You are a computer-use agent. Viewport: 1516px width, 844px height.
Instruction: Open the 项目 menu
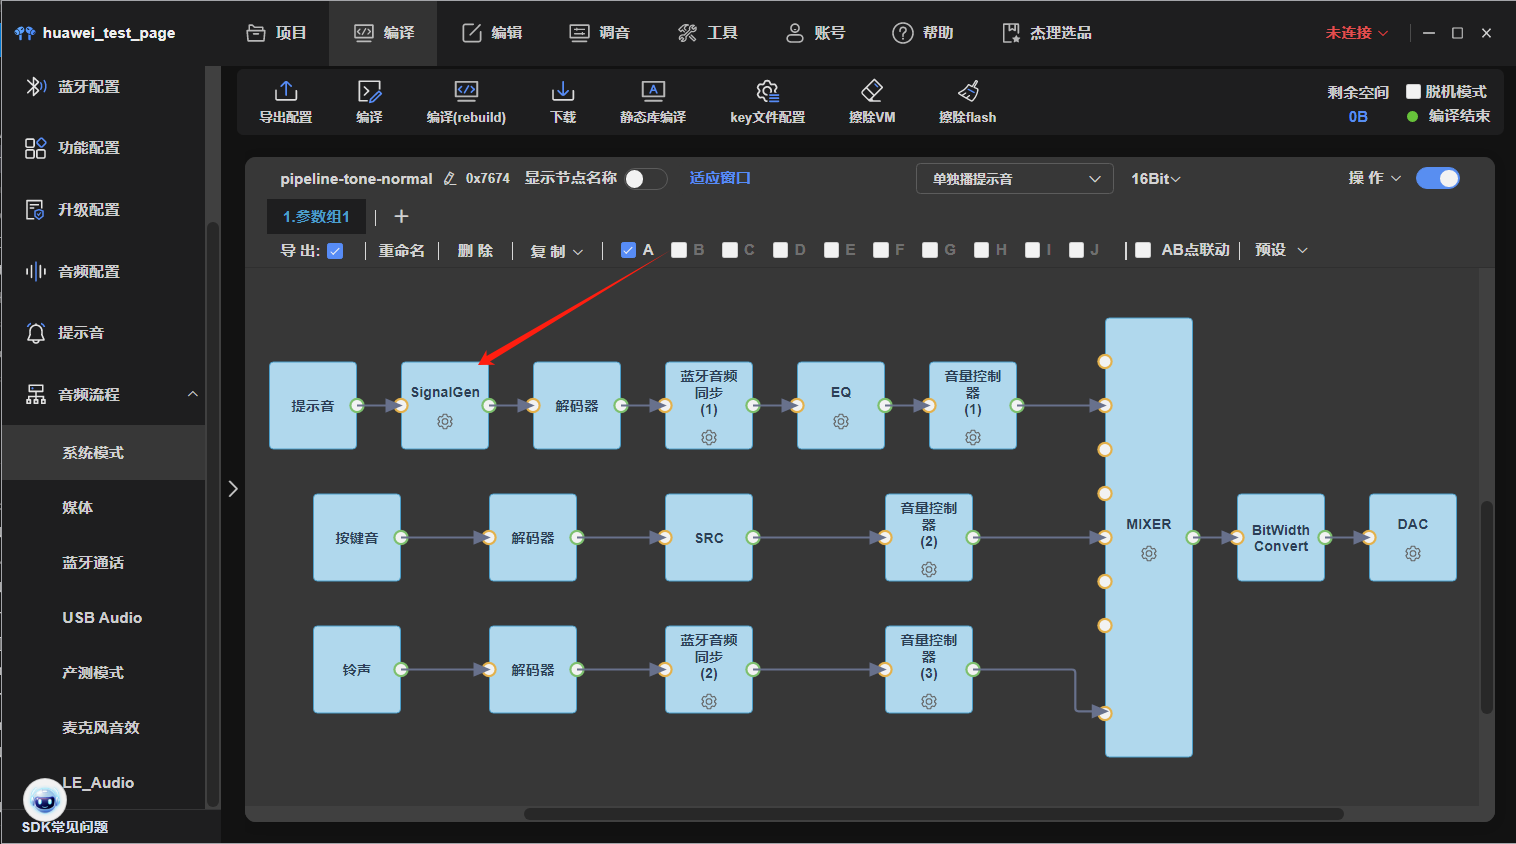(x=277, y=33)
